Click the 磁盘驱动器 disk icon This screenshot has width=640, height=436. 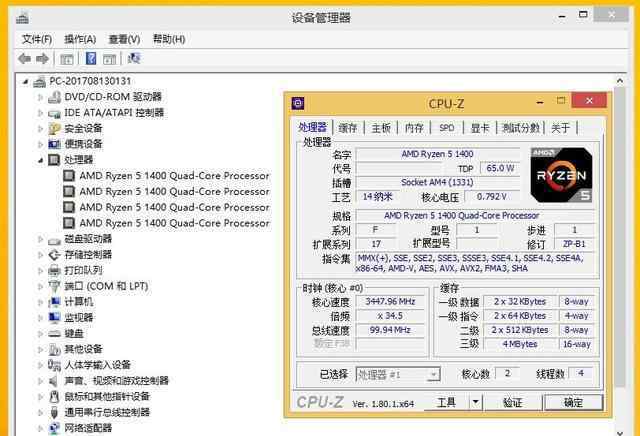click(54, 240)
